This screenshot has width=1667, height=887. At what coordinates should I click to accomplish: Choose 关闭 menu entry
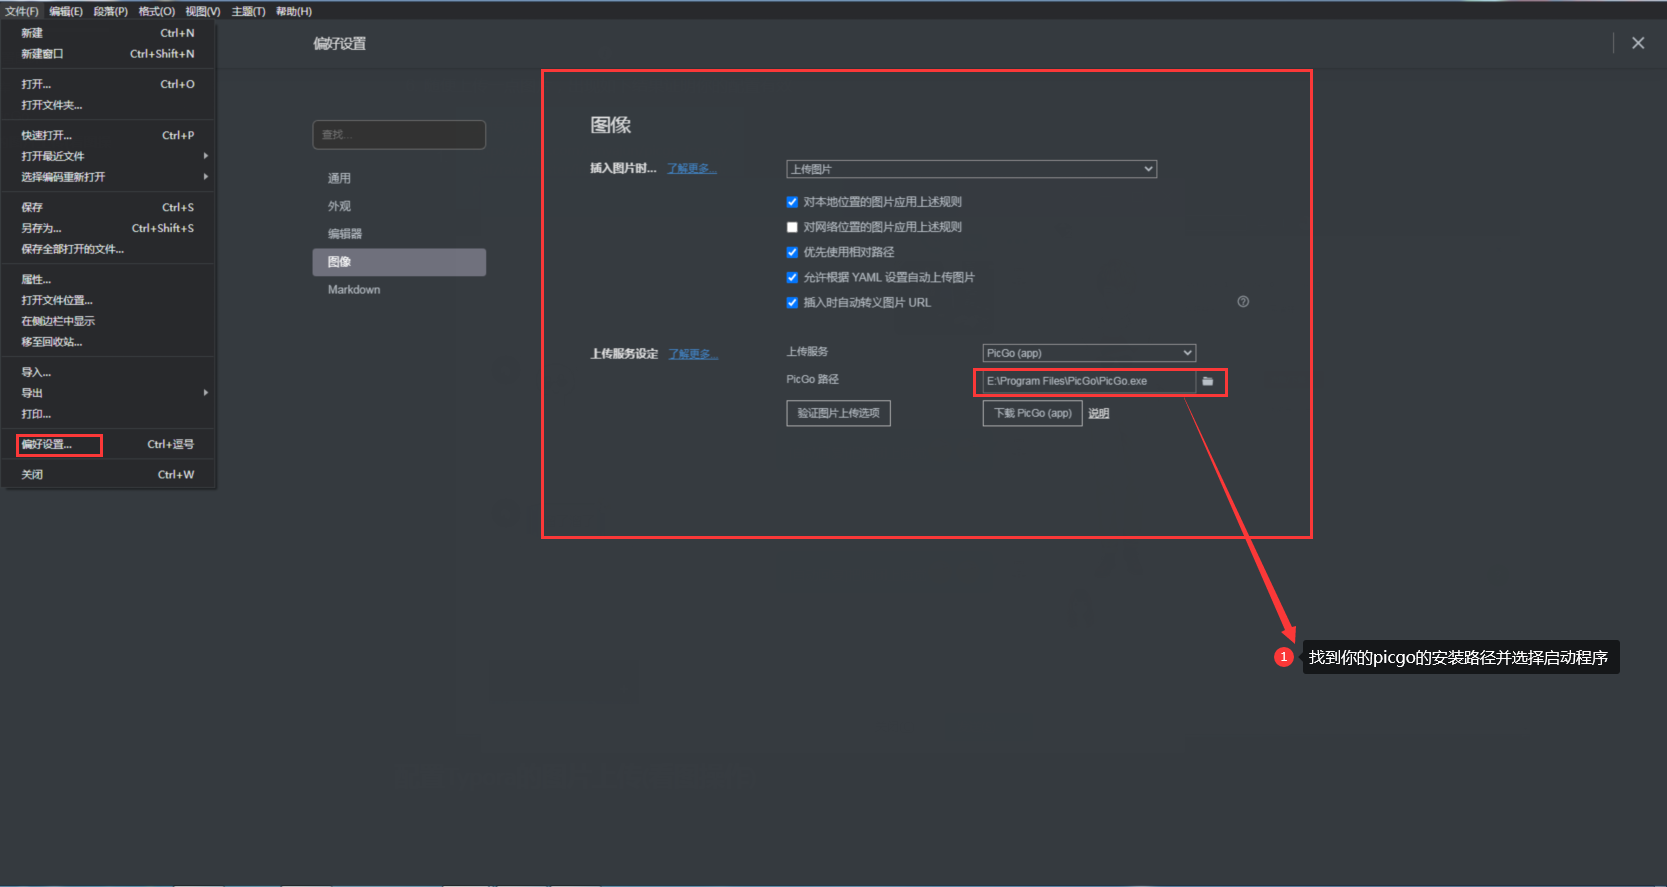pyautogui.click(x=108, y=474)
